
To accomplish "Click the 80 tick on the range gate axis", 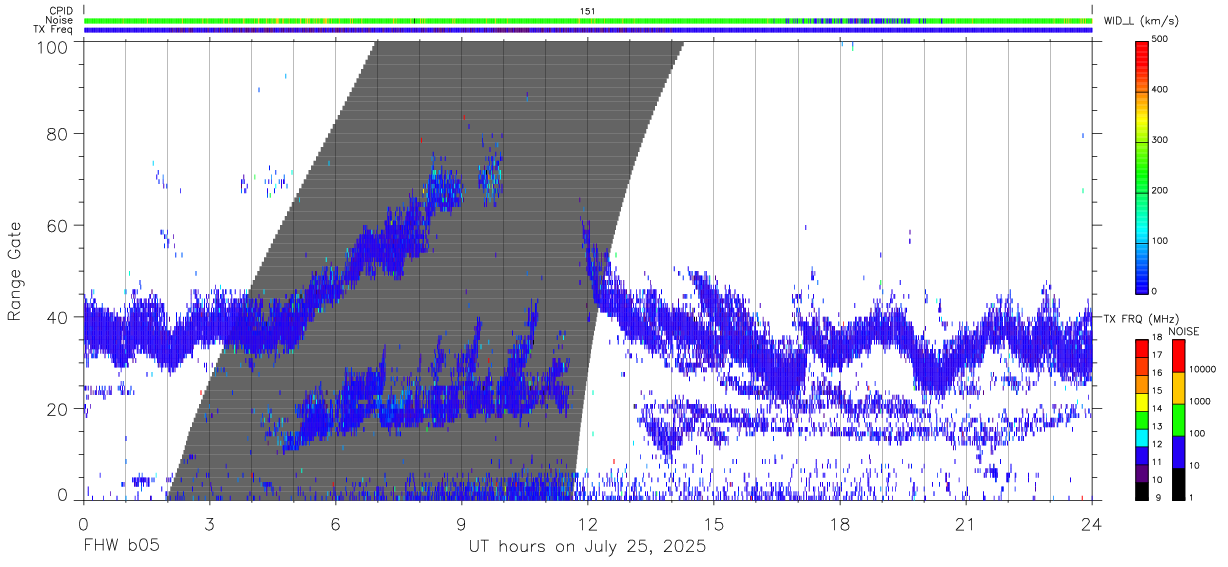I will tap(56, 134).
